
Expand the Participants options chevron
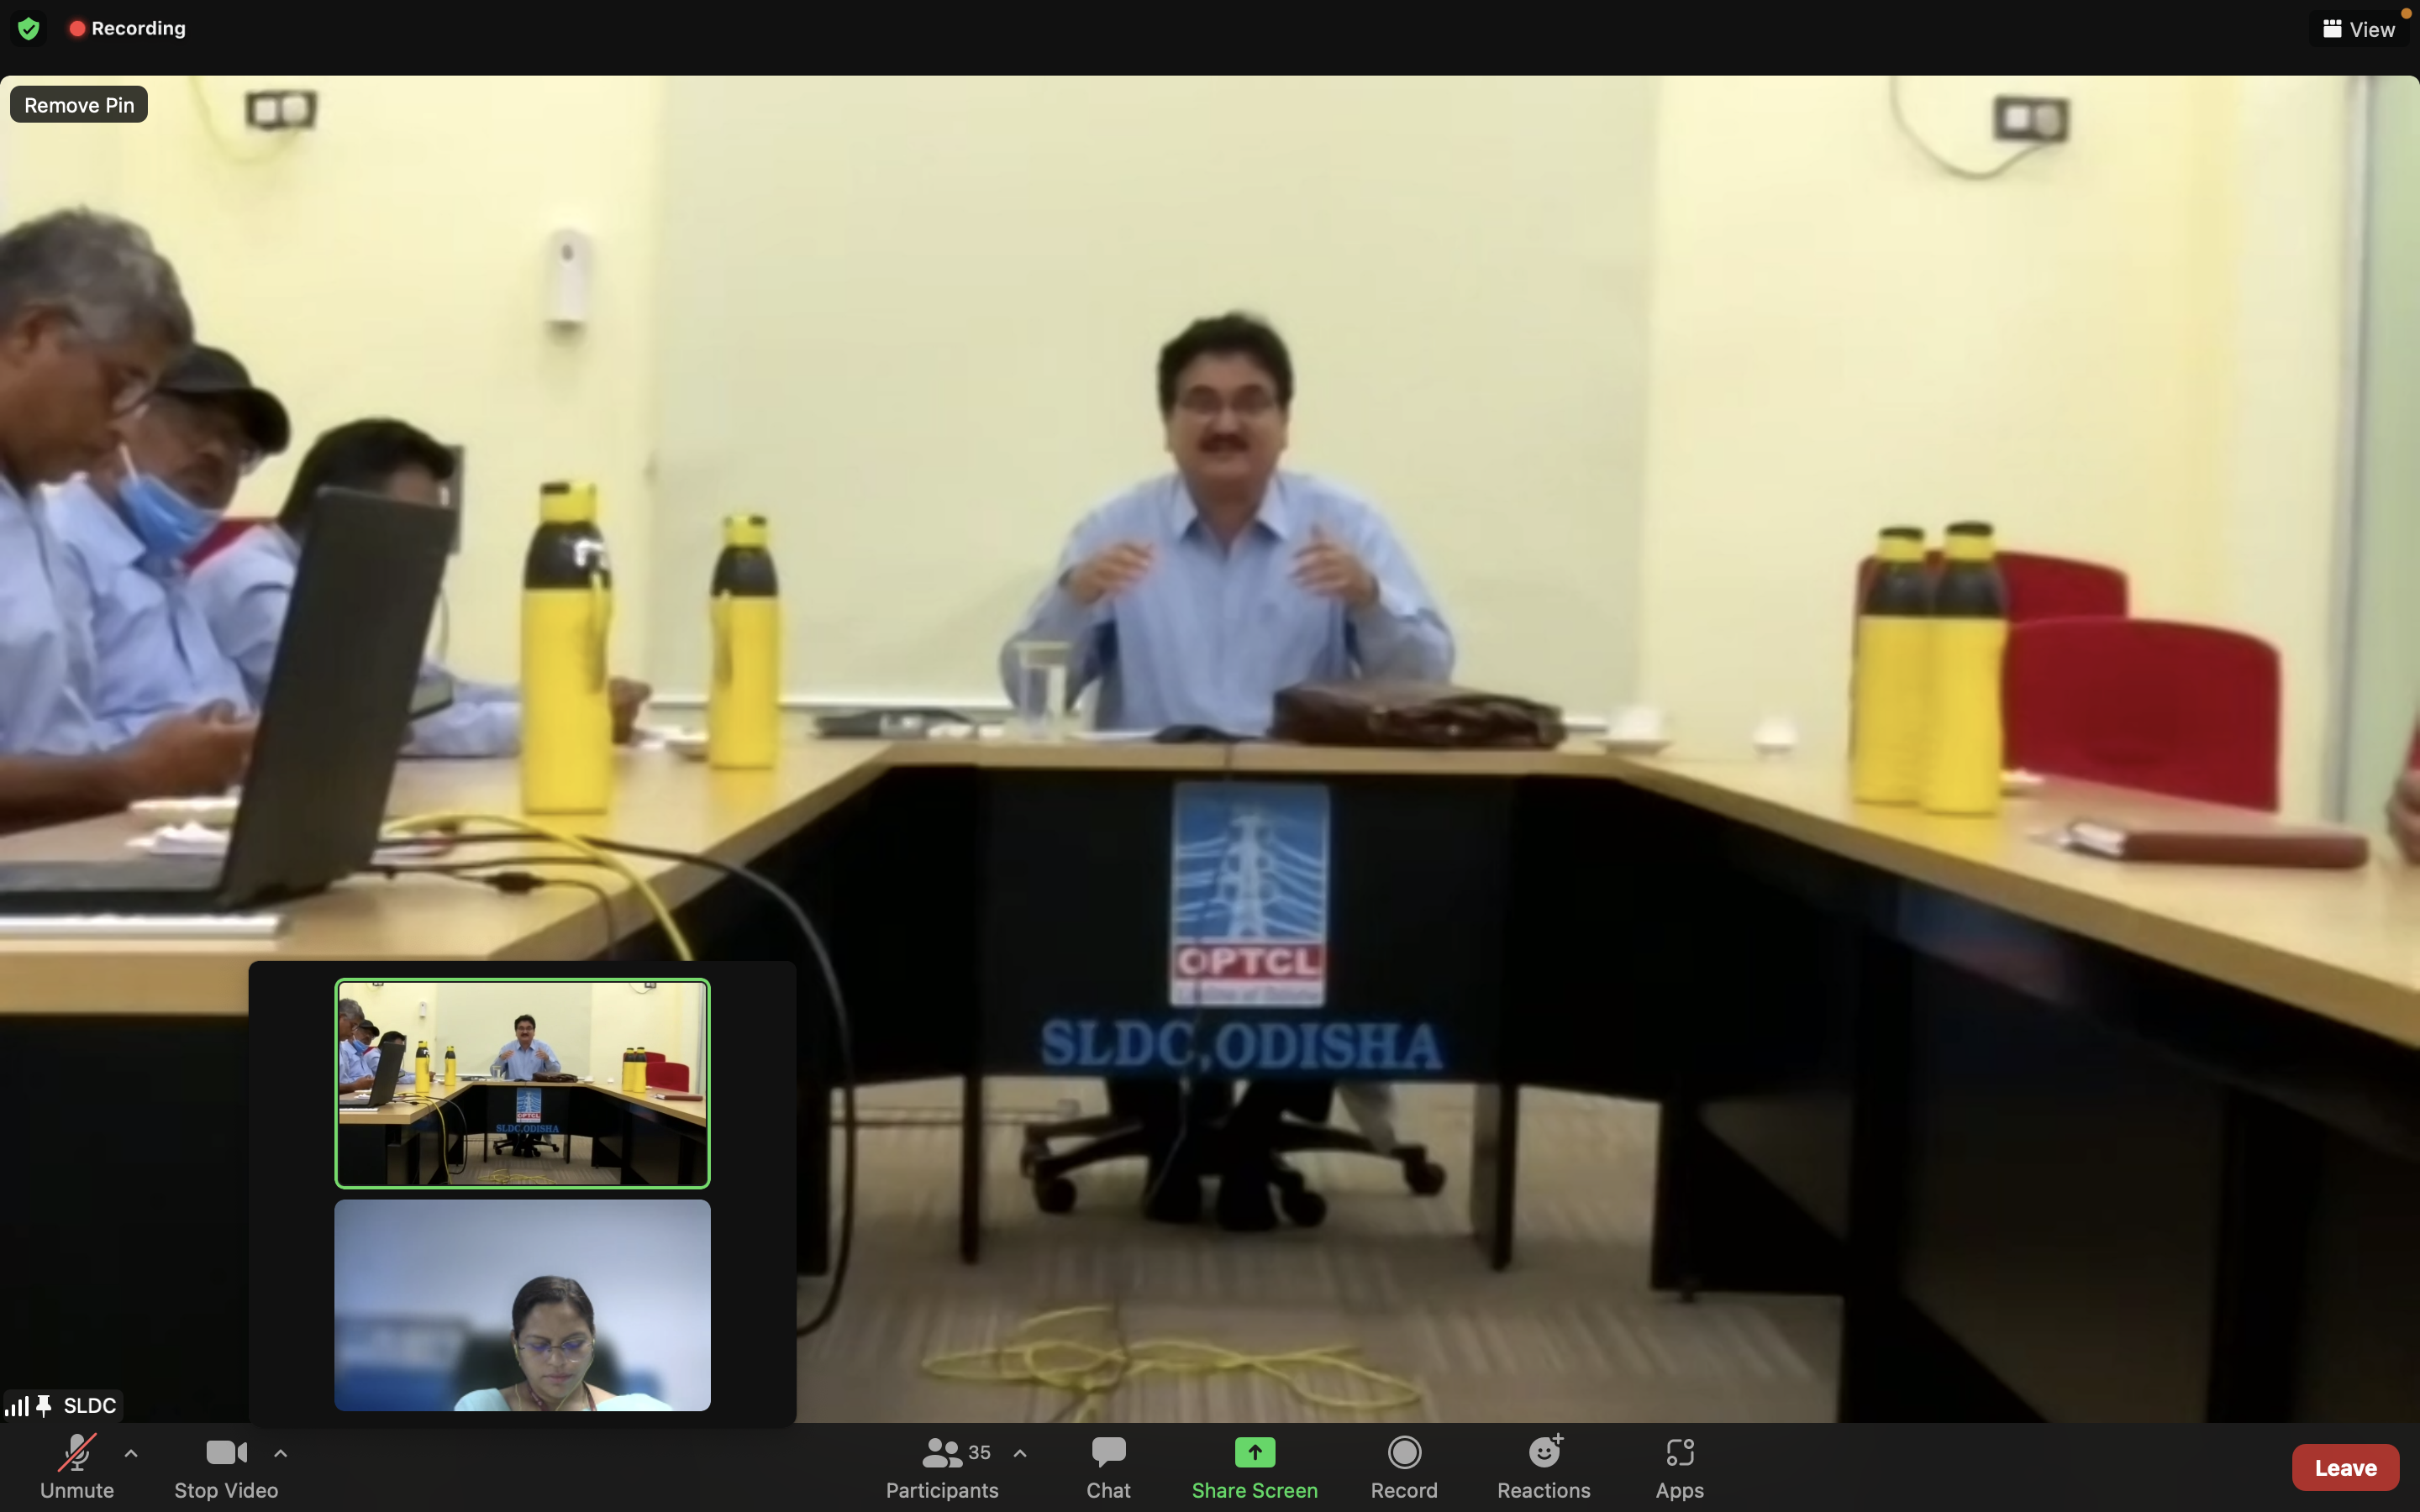tap(1020, 1453)
